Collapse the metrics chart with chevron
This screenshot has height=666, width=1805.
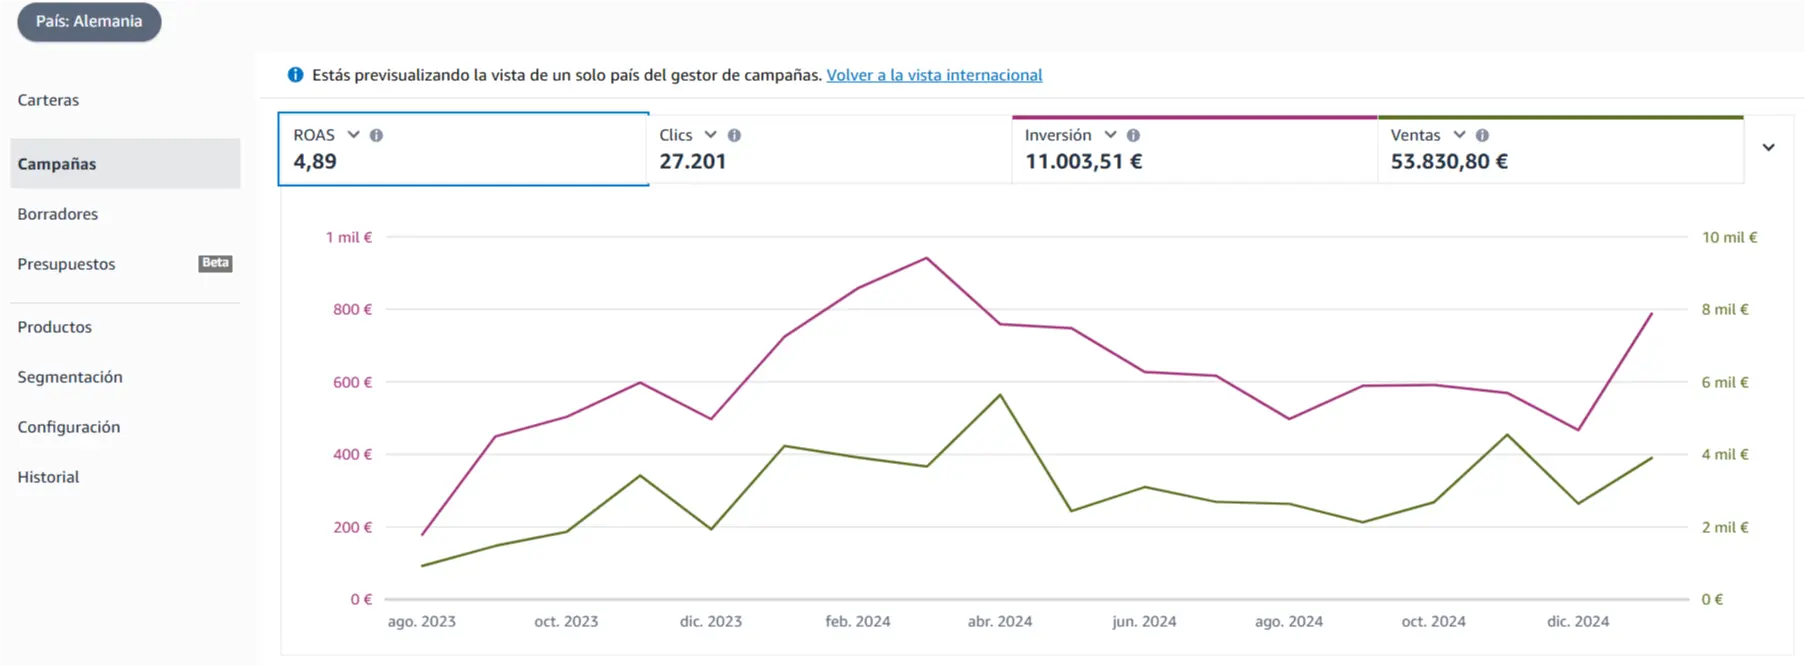pos(1768,147)
